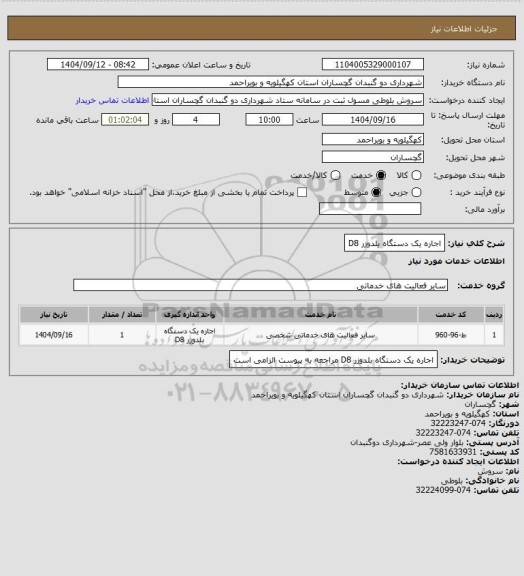This screenshot has width=524, height=576.
Task: Click the need date cell 1404/09/16 in table
Action: pos(54,335)
